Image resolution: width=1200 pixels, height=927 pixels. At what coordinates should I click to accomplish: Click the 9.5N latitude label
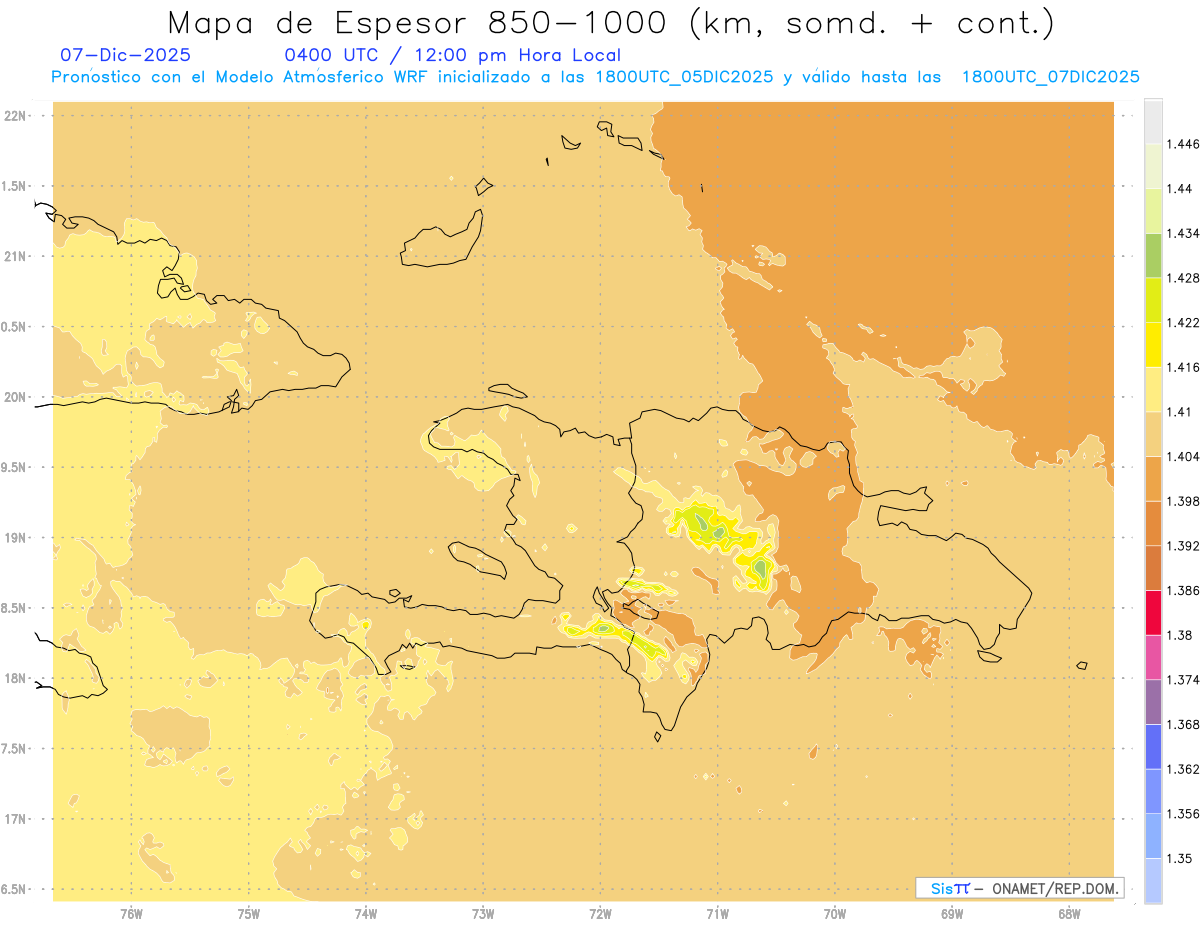[14, 468]
